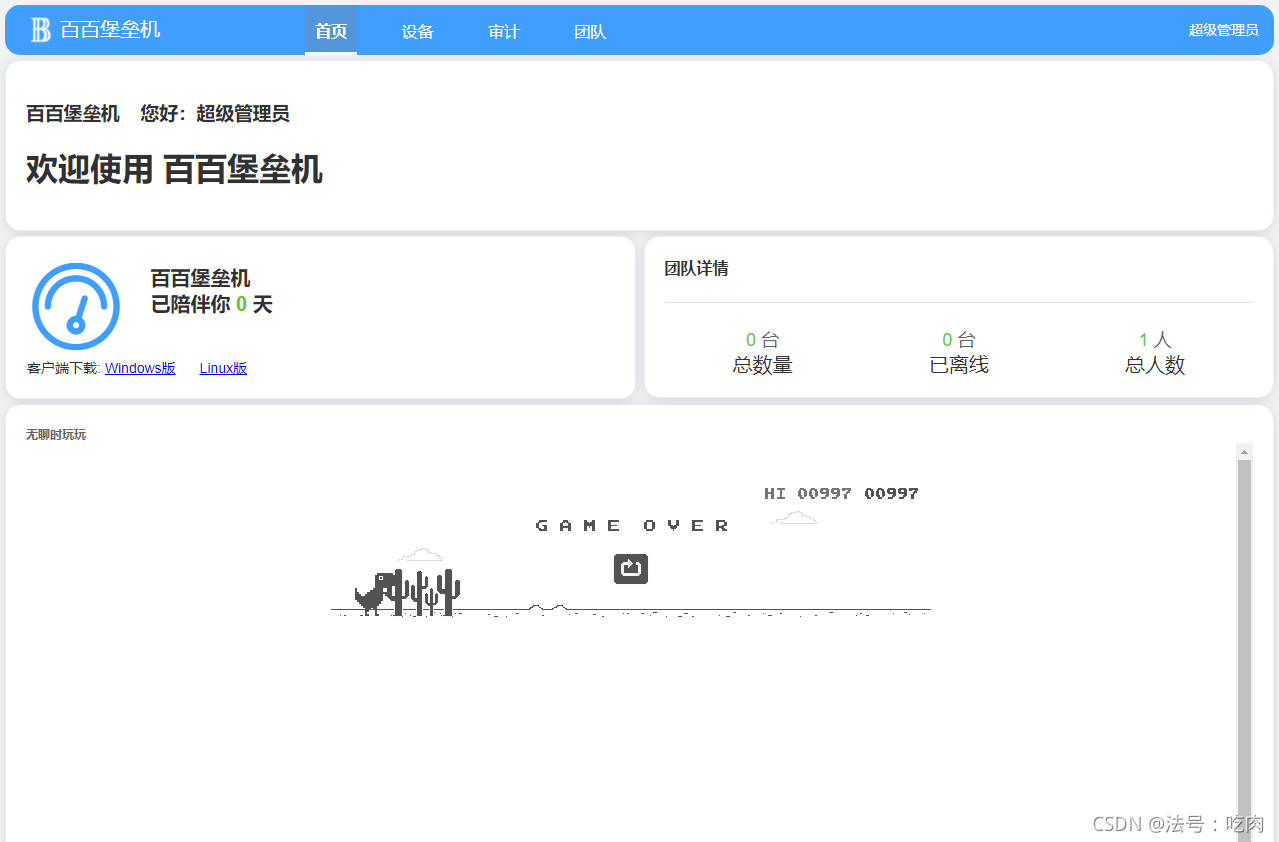Click the GAME OVER text
Image resolution: width=1279 pixels, height=842 pixels.
(x=632, y=525)
